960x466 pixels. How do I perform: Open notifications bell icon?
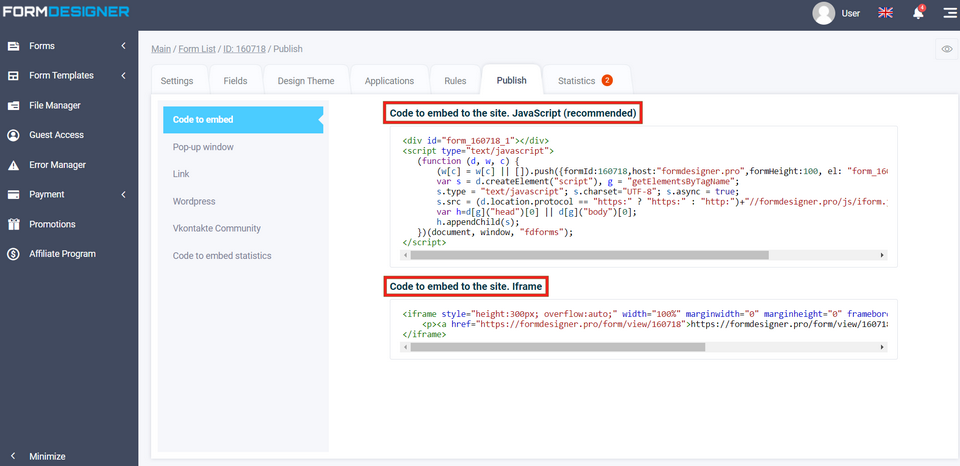click(918, 13)
